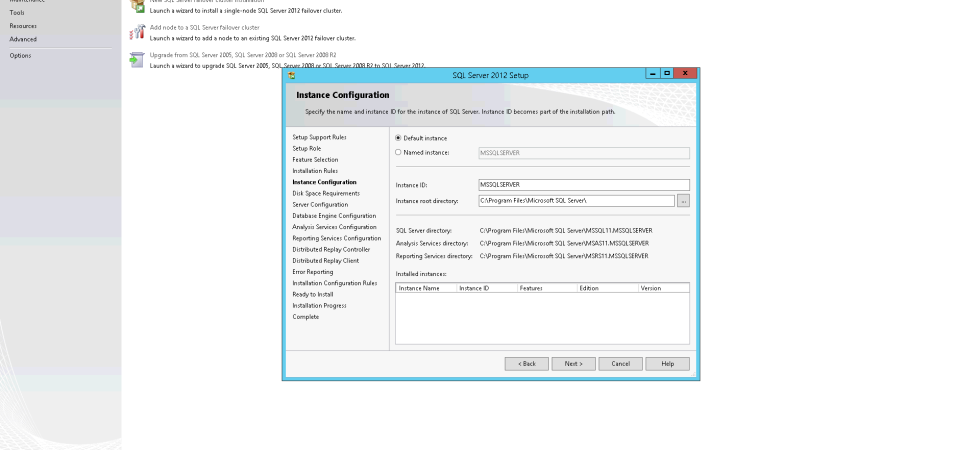Click the SQL Server setup title bar icon
This screenshot has height=450, width=980.
click(291, 75)
